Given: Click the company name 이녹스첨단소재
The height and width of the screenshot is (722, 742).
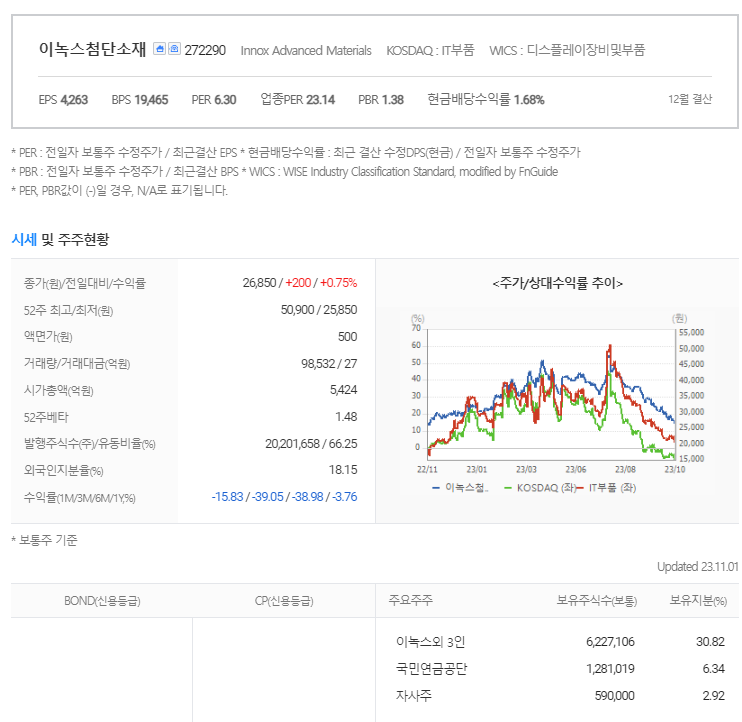Looking at the screenshot, I should tap(92, 49).
